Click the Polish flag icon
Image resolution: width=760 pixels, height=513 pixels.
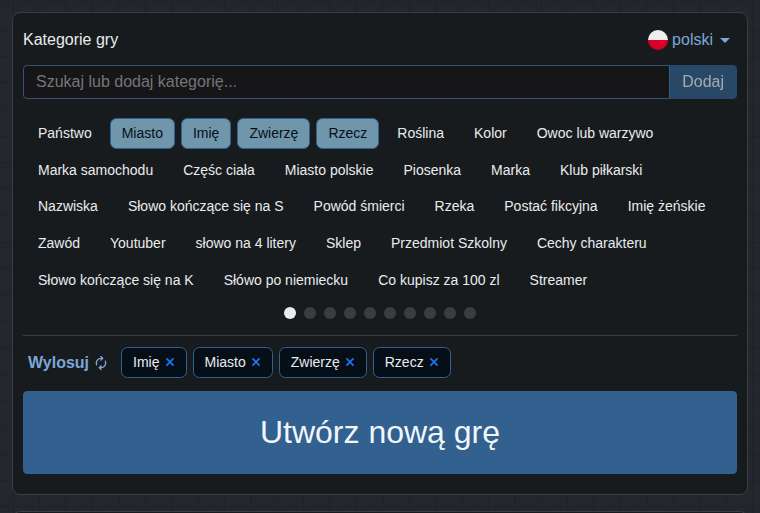coord(658,40)
